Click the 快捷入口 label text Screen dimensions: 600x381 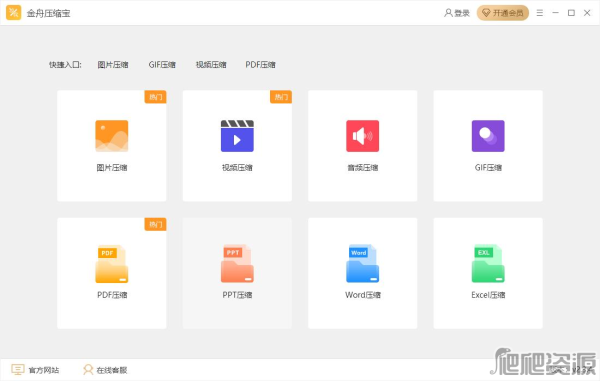[x=65, y=65]
